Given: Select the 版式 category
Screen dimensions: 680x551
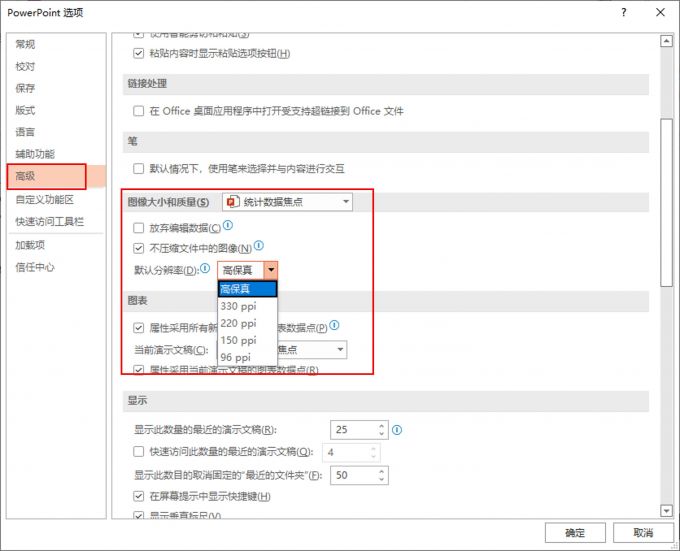Looking at the screenshot, I should tap(25, 110).
